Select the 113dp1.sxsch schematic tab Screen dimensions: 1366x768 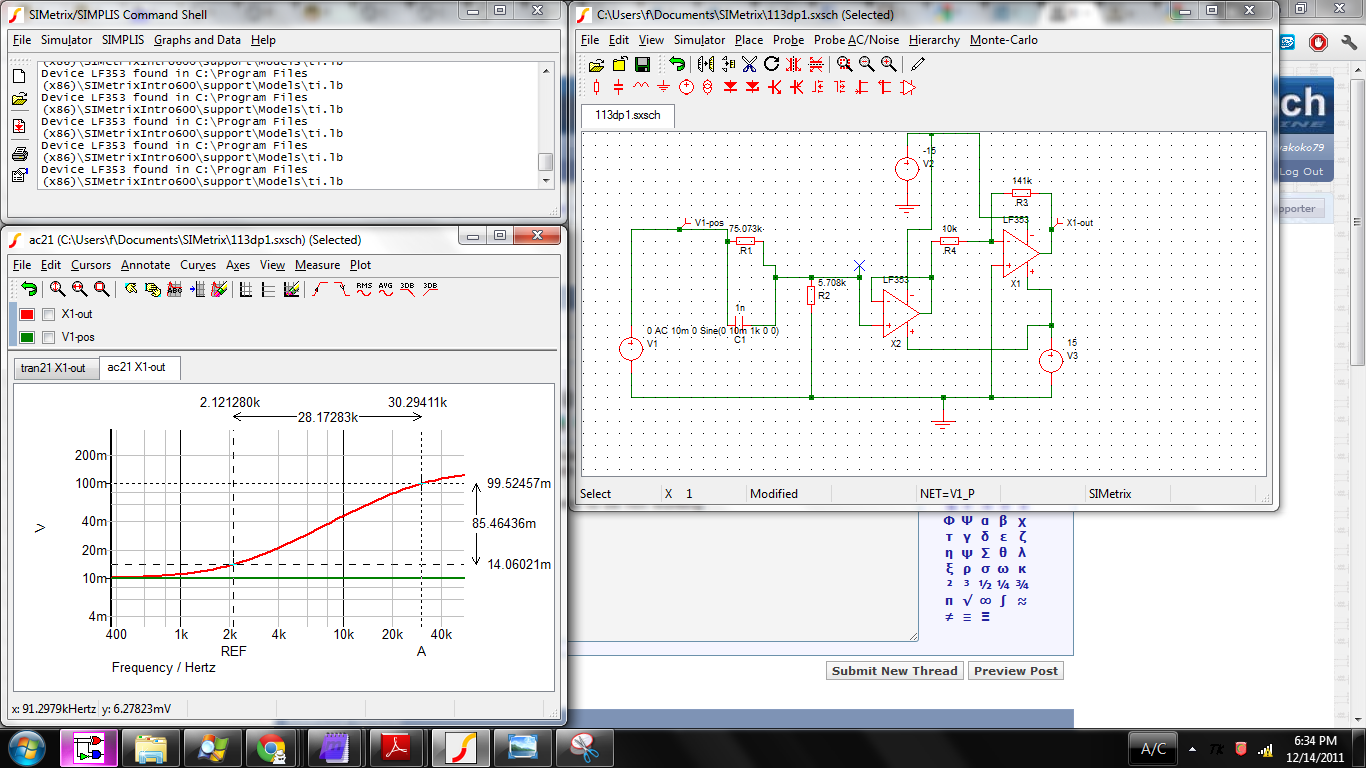pos(628,115)
